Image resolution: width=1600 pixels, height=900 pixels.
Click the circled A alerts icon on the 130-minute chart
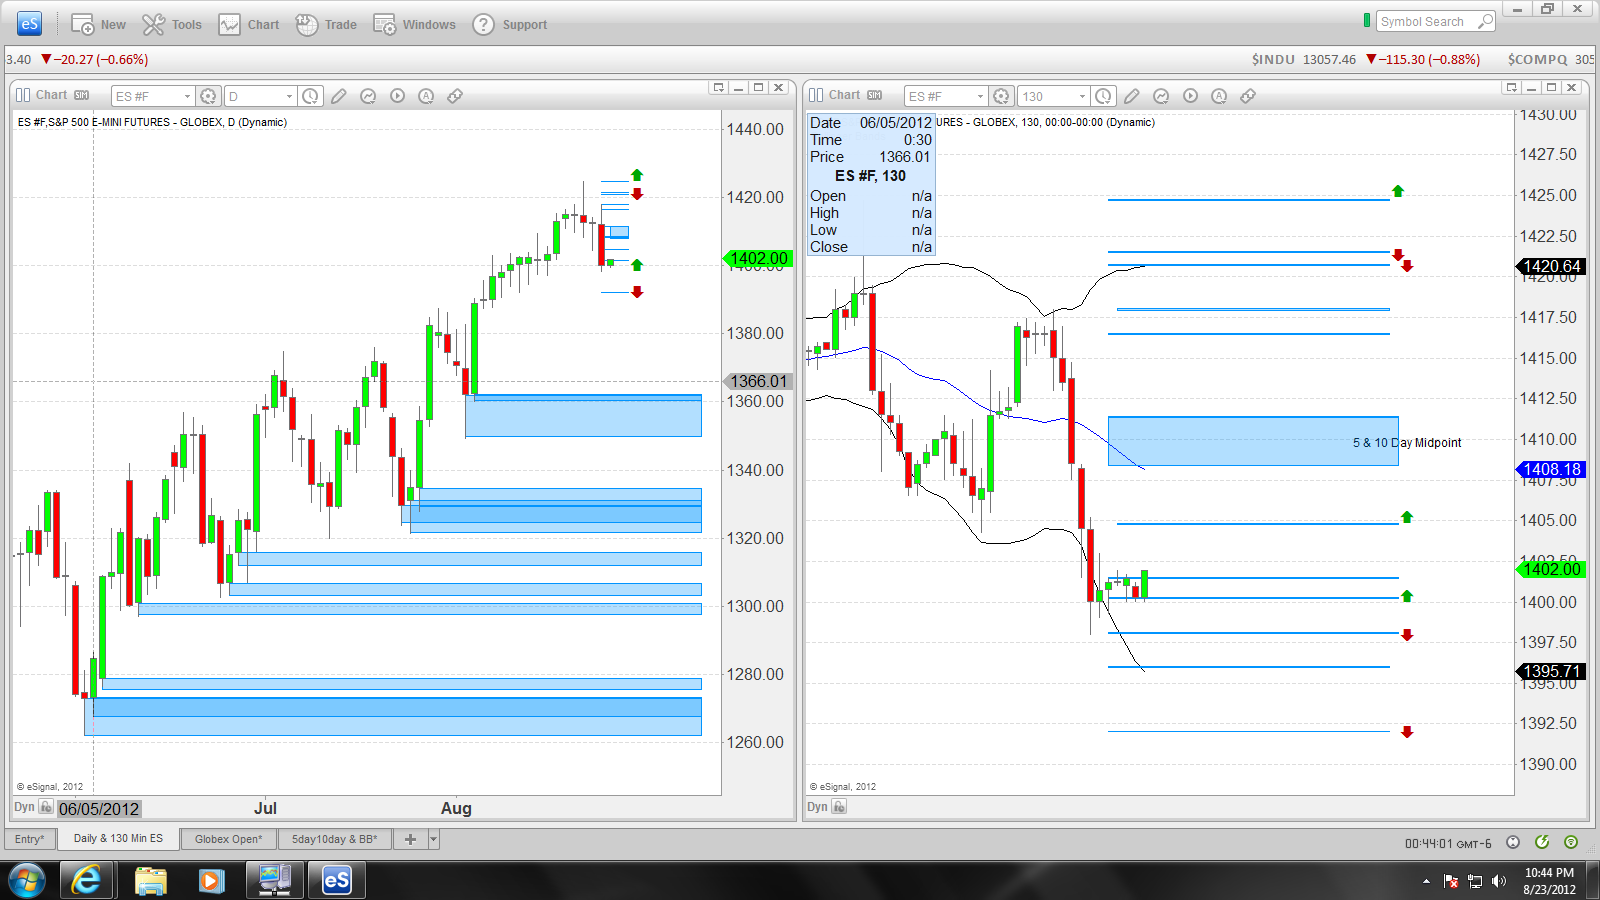point(1219,96)
